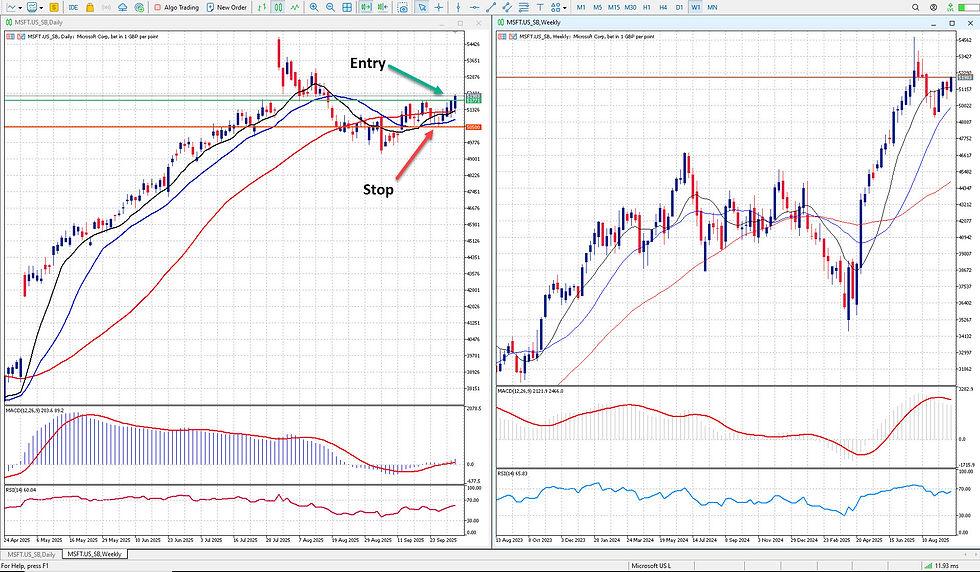Click first trading panel icon in Weekly chart
This screenshot has height=572, width=980.
[502, 37]
